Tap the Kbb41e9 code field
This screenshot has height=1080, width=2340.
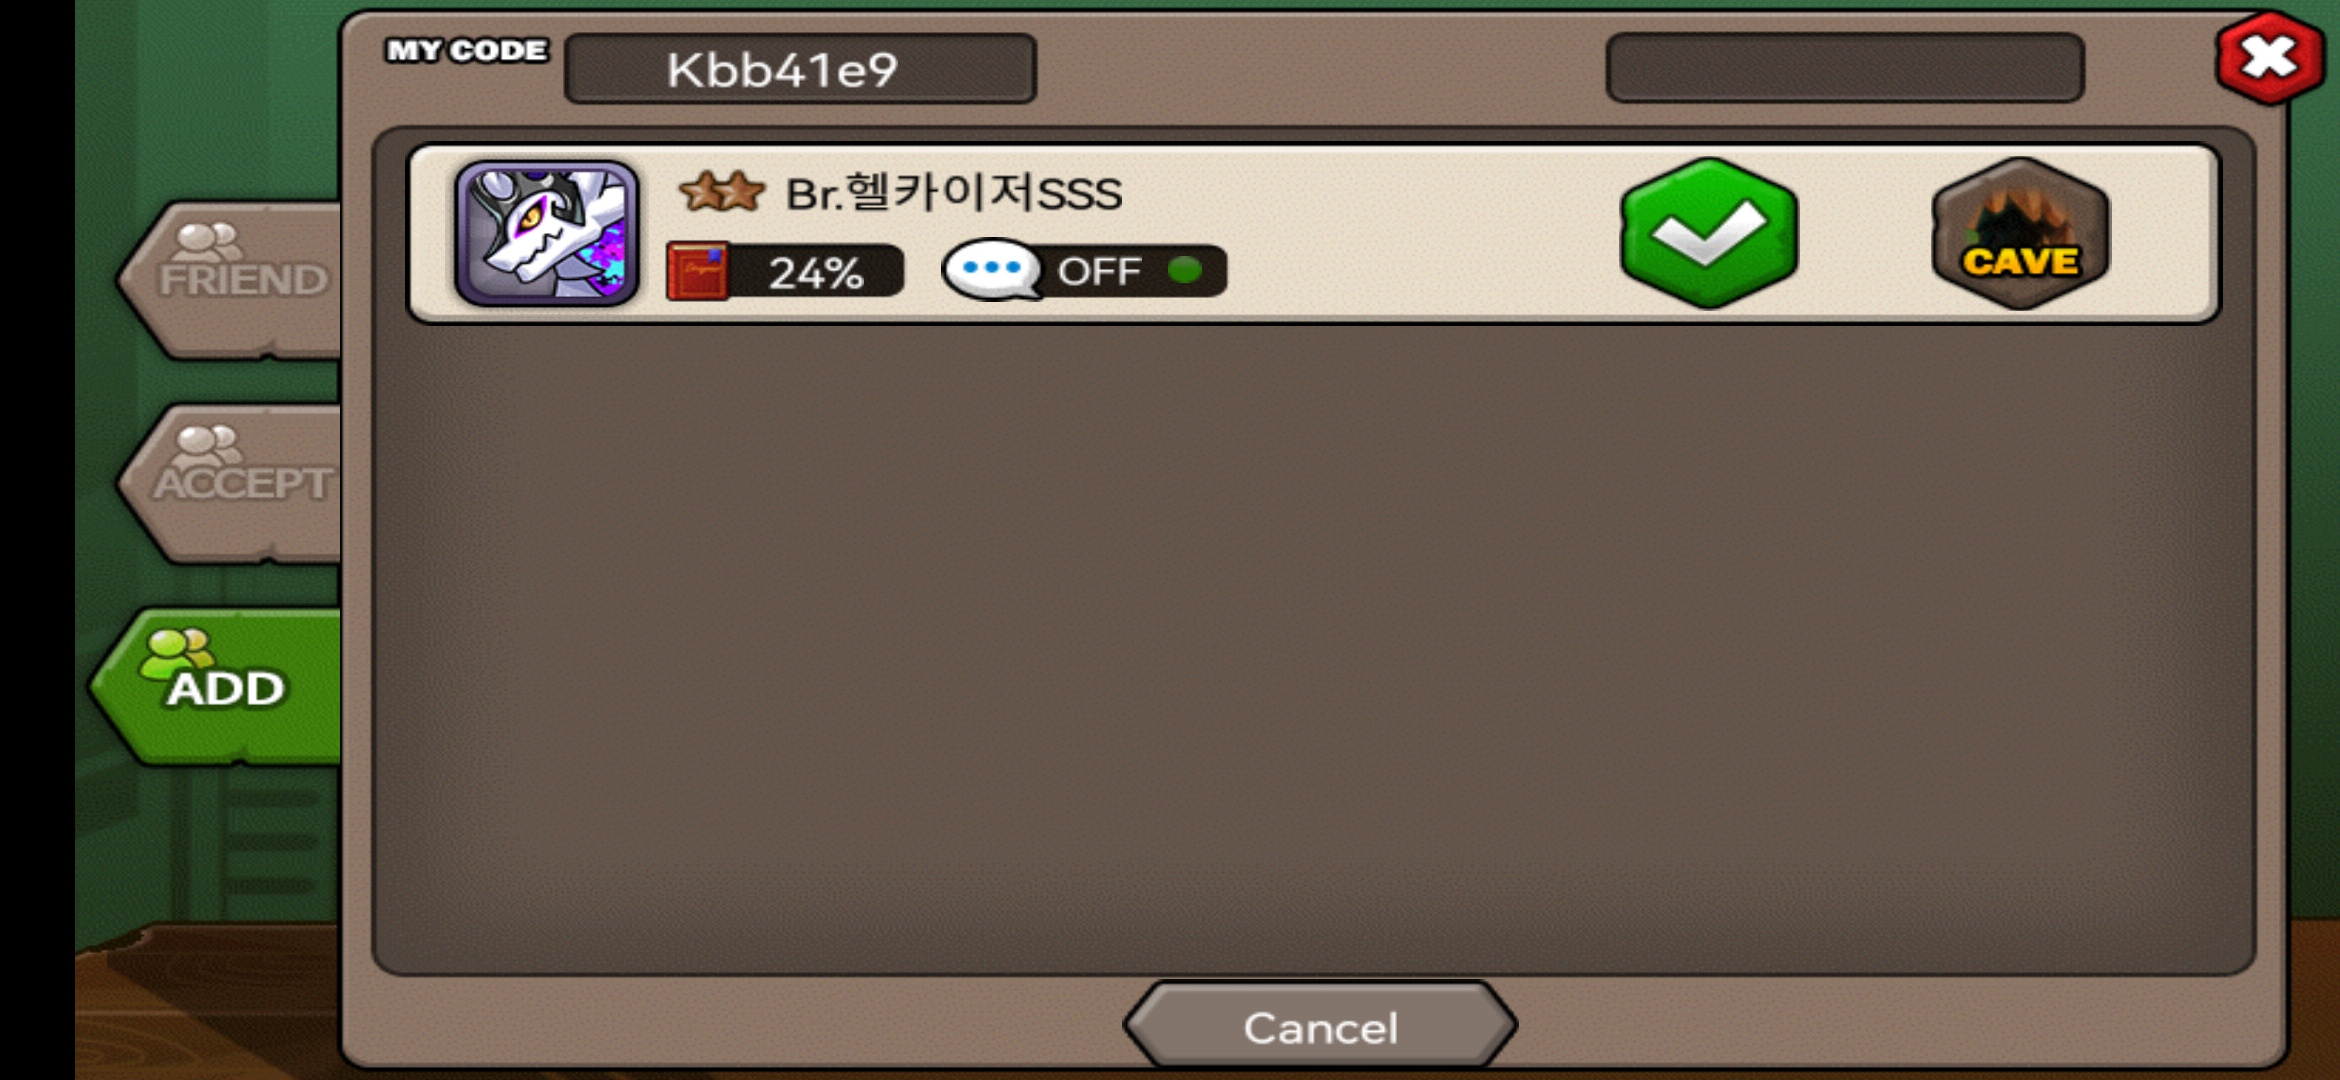(800, 69)
